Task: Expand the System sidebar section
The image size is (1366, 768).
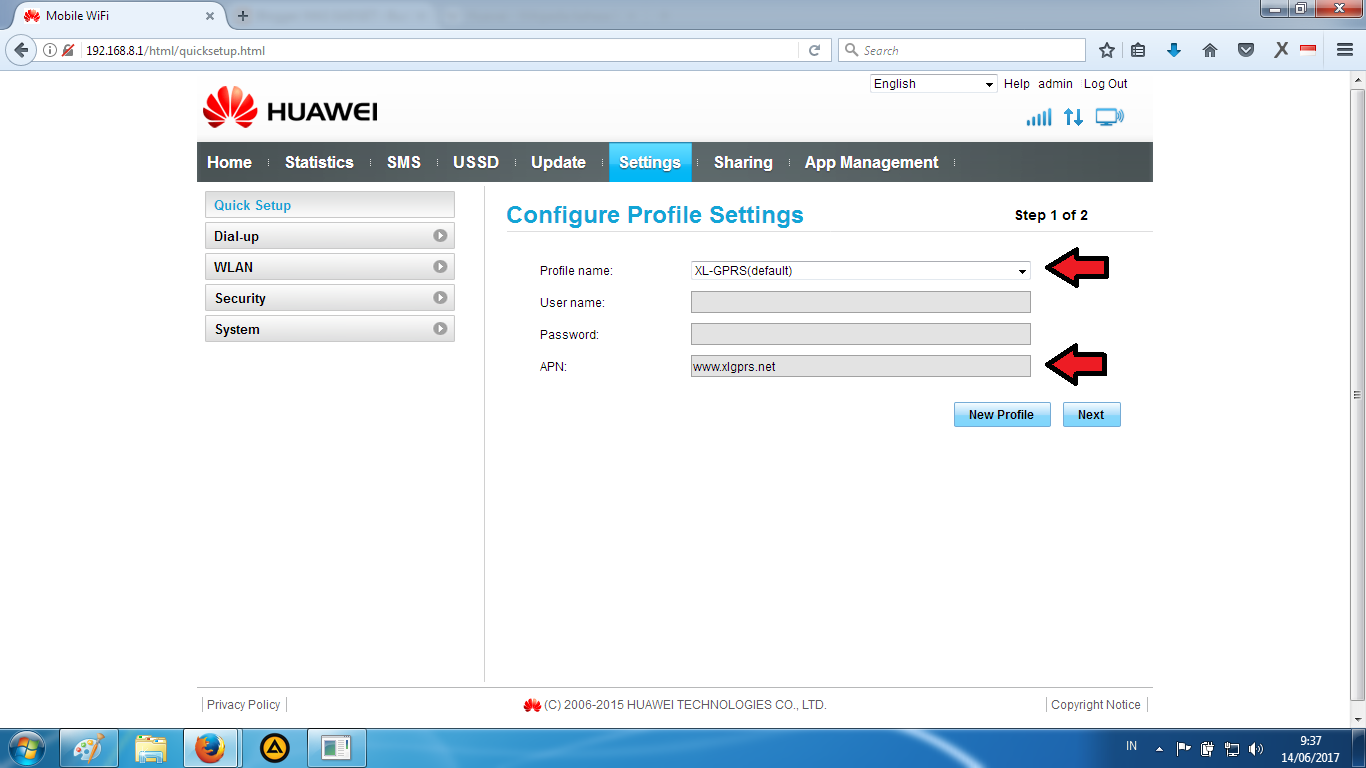Action: [330, 329]
